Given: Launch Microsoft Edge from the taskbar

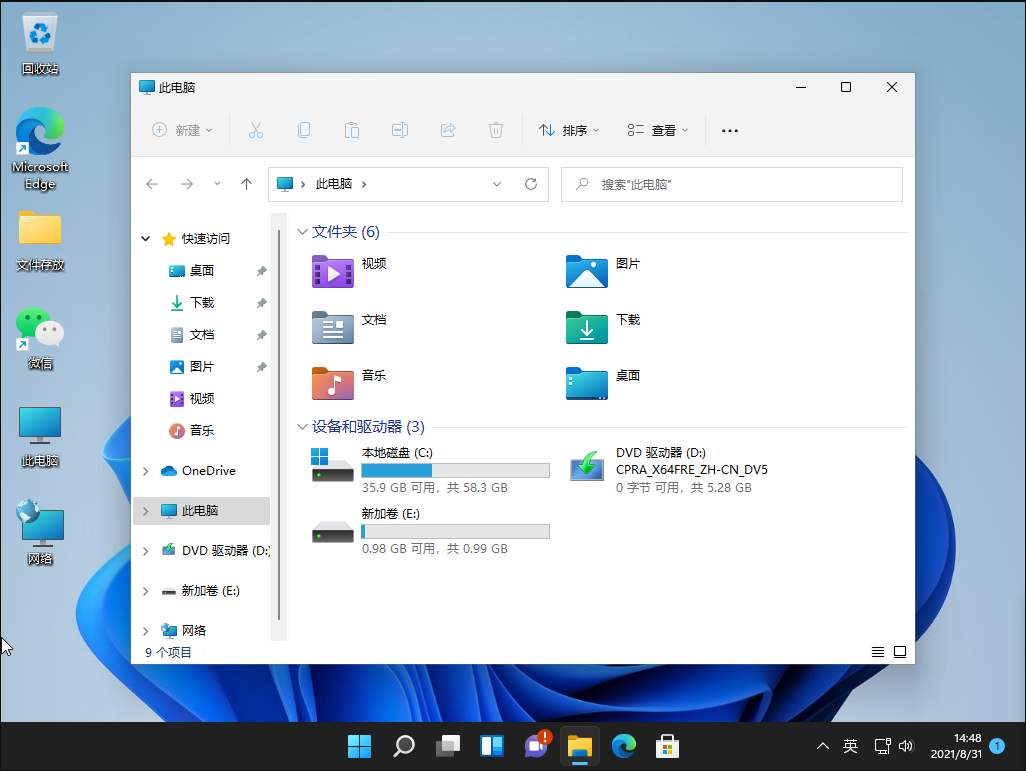Looking at the screenshot, I should 623,746.
